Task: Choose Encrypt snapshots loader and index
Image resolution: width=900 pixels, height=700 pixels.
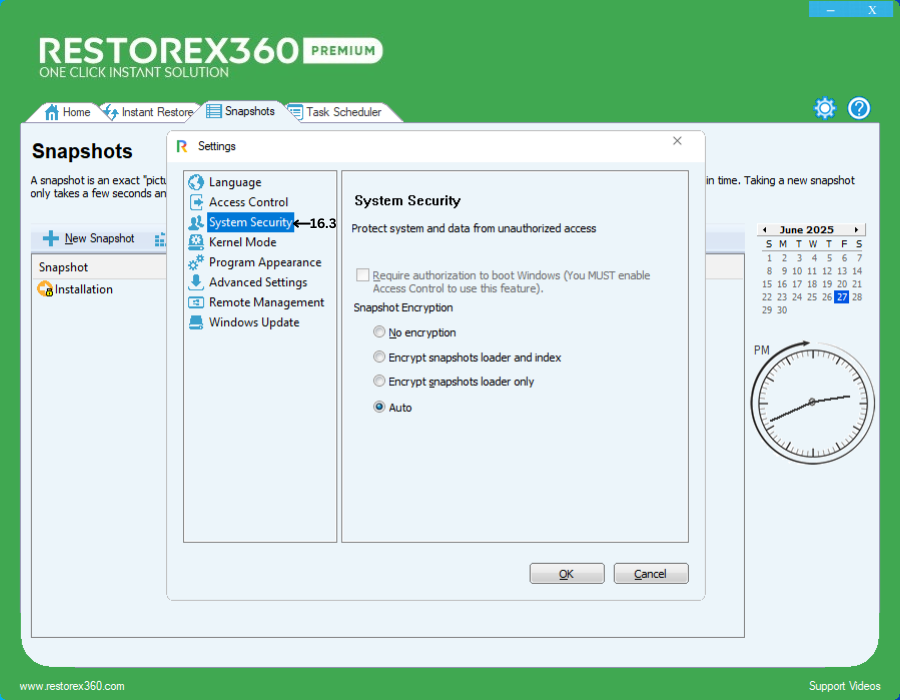Action: (x=379, y=357)
